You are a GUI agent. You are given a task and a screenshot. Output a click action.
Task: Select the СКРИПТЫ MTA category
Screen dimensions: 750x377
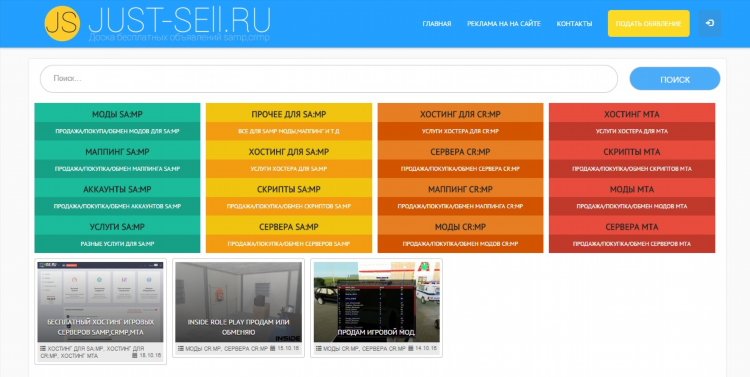632,152
